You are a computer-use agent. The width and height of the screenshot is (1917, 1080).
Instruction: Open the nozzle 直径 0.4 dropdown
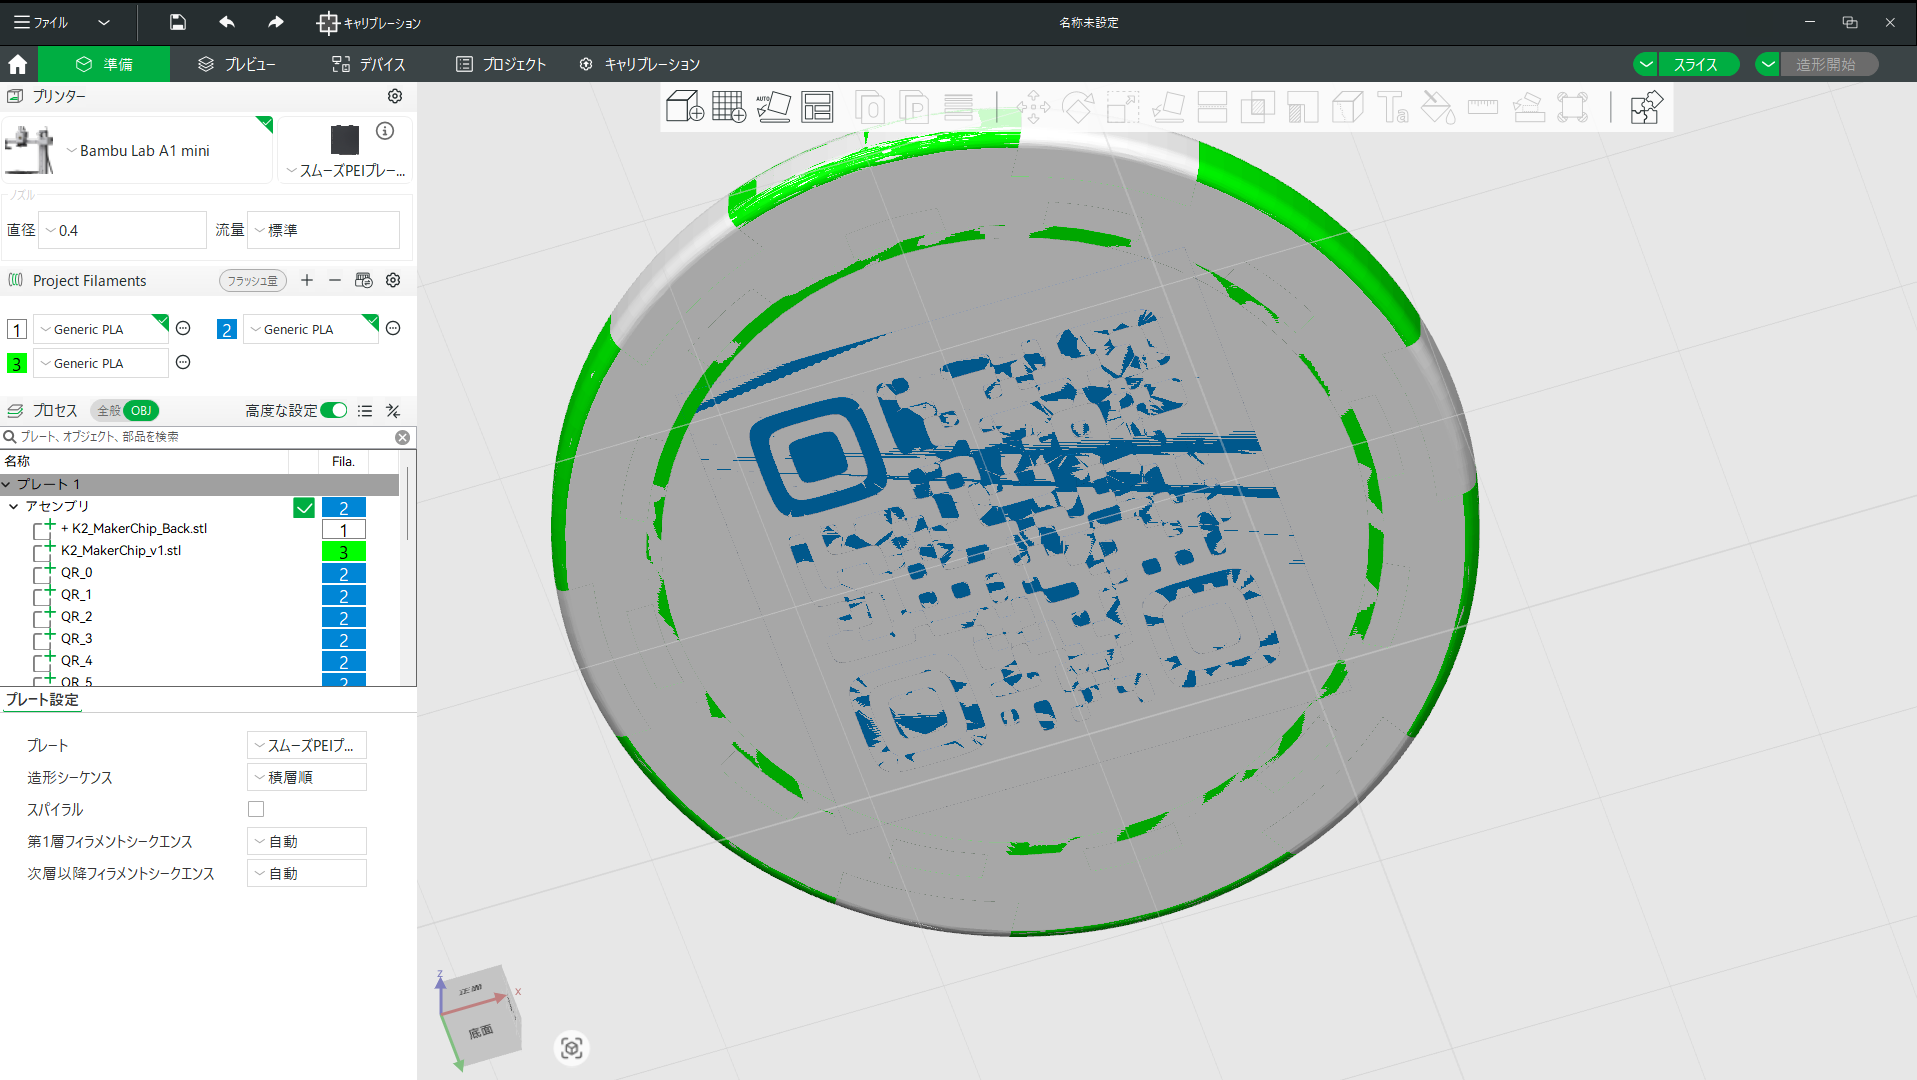[x=122, y=230]
